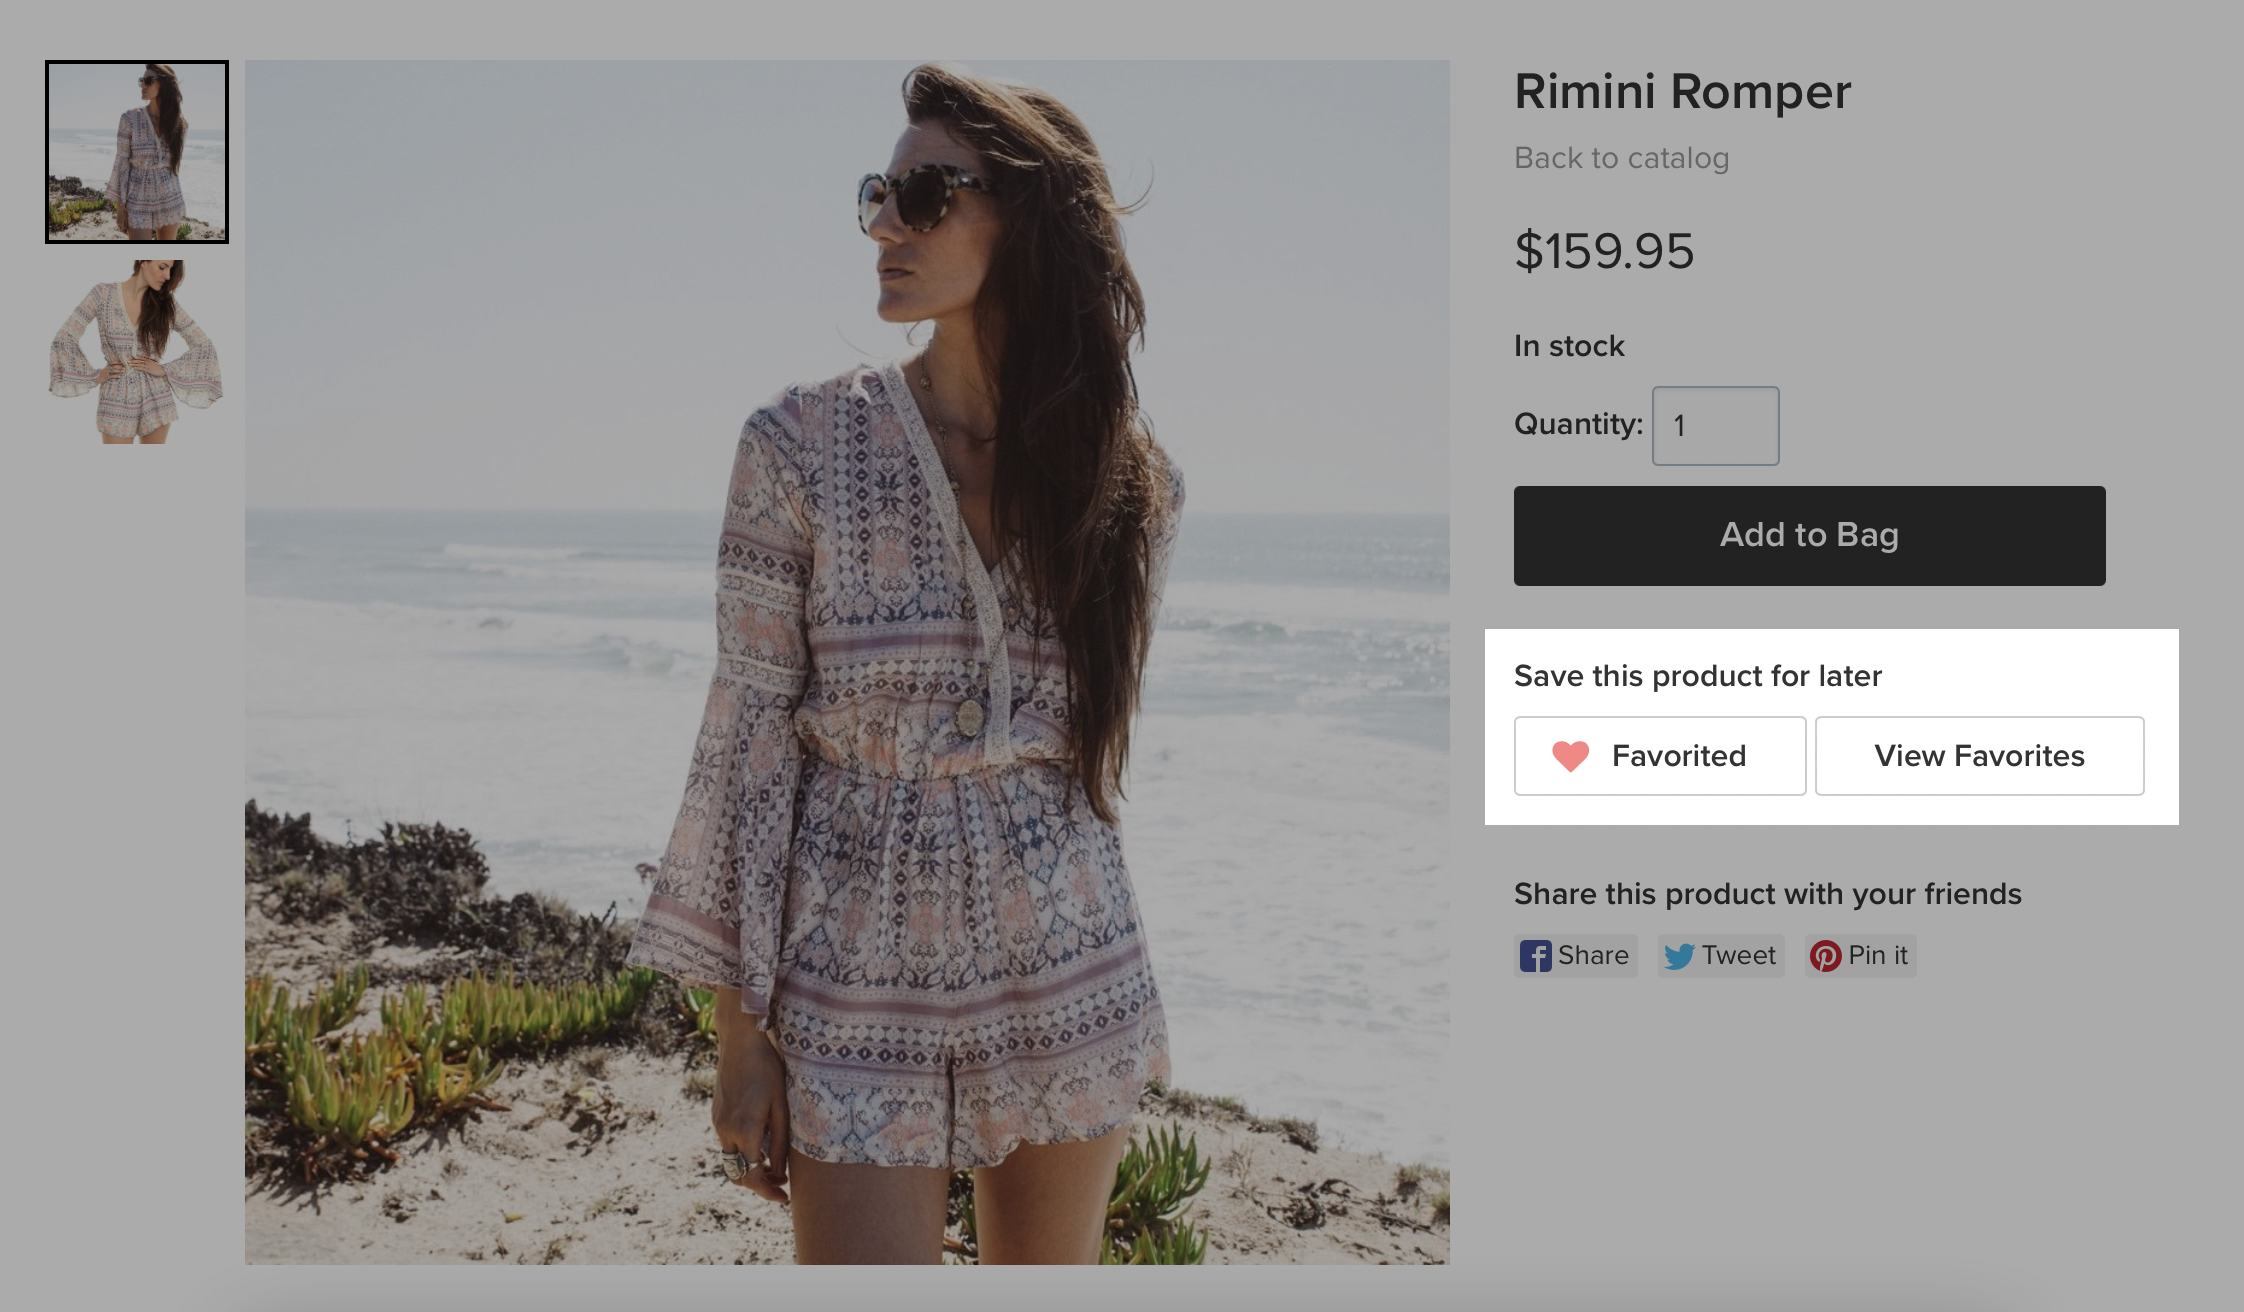Select the first product thumbnail
2244x1312 pixels.
pyautogui.click(x=137, y=152)
